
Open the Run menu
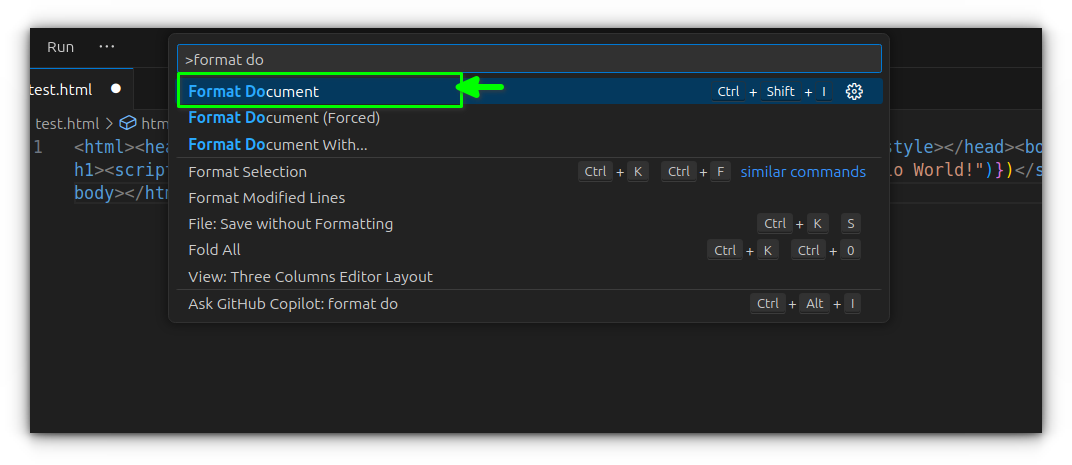click(x=60, y=47)
